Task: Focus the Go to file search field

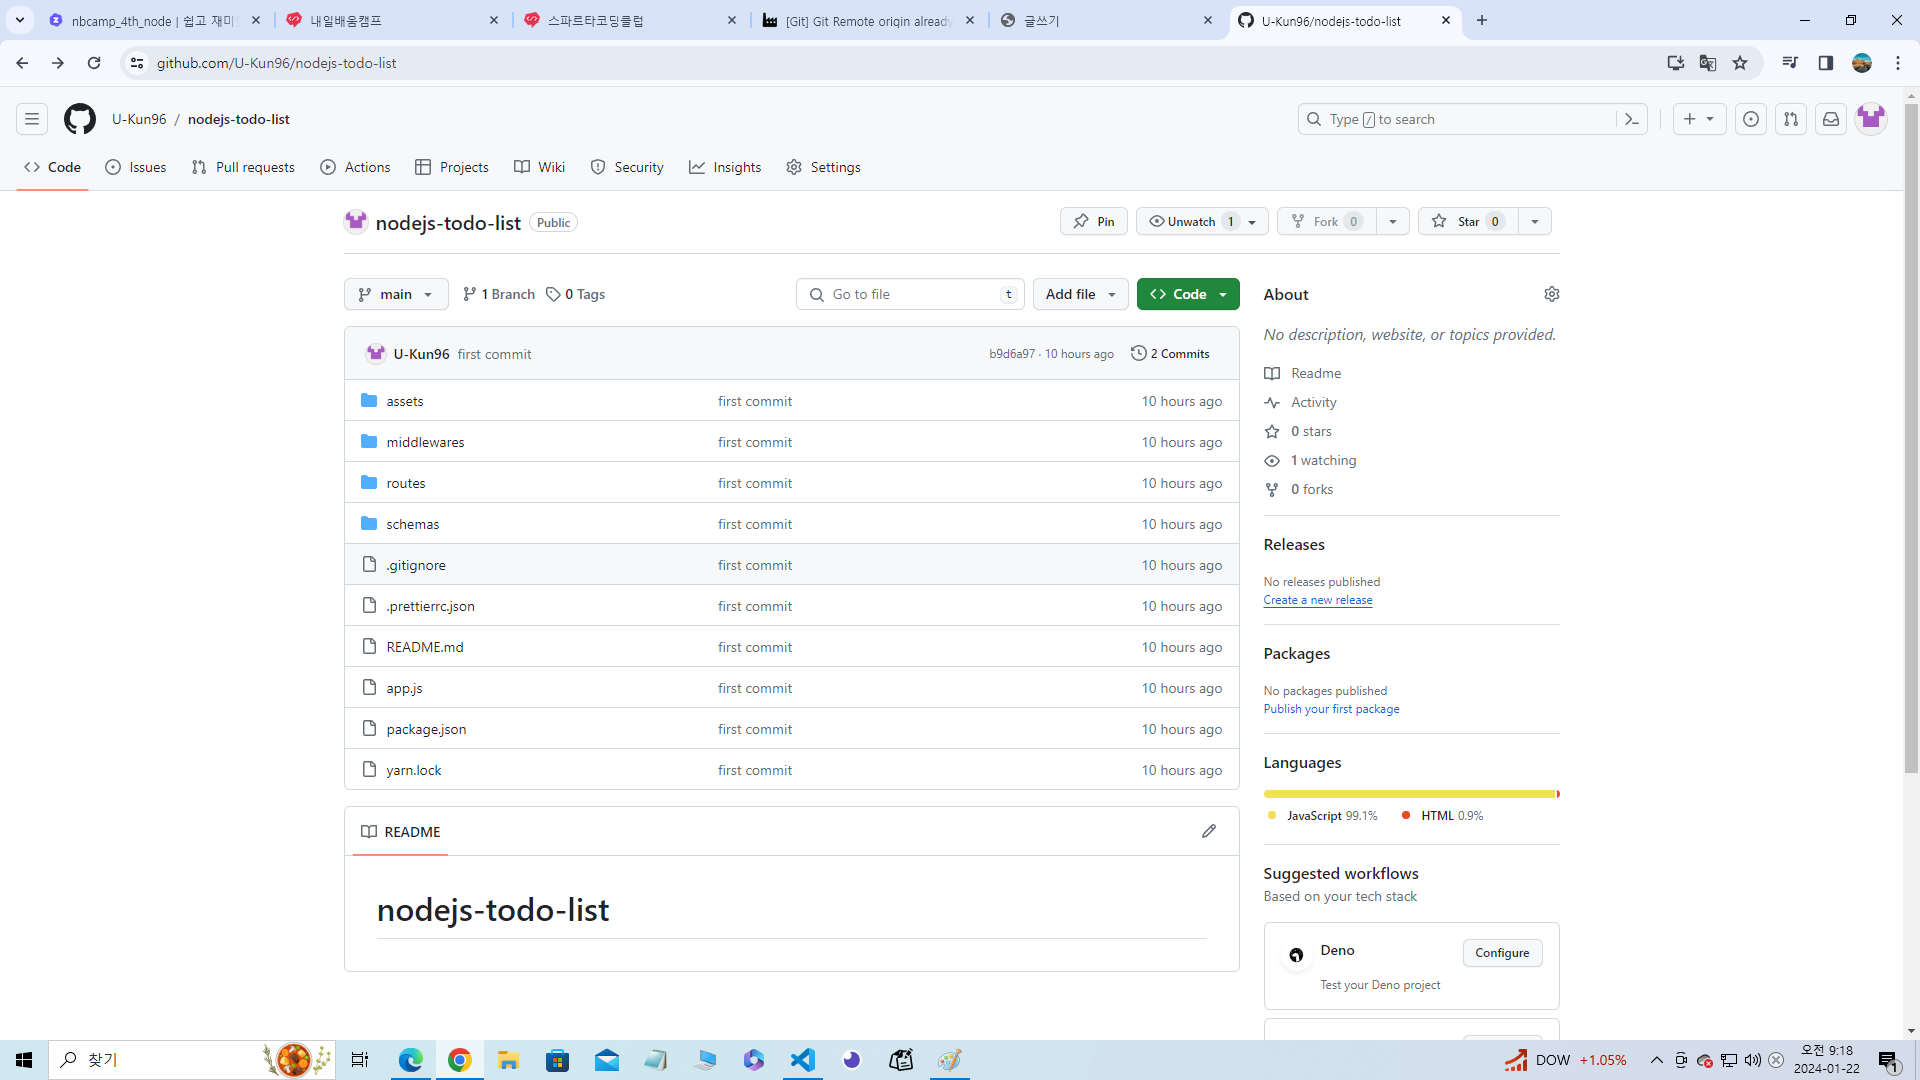Action: [910, 294]
